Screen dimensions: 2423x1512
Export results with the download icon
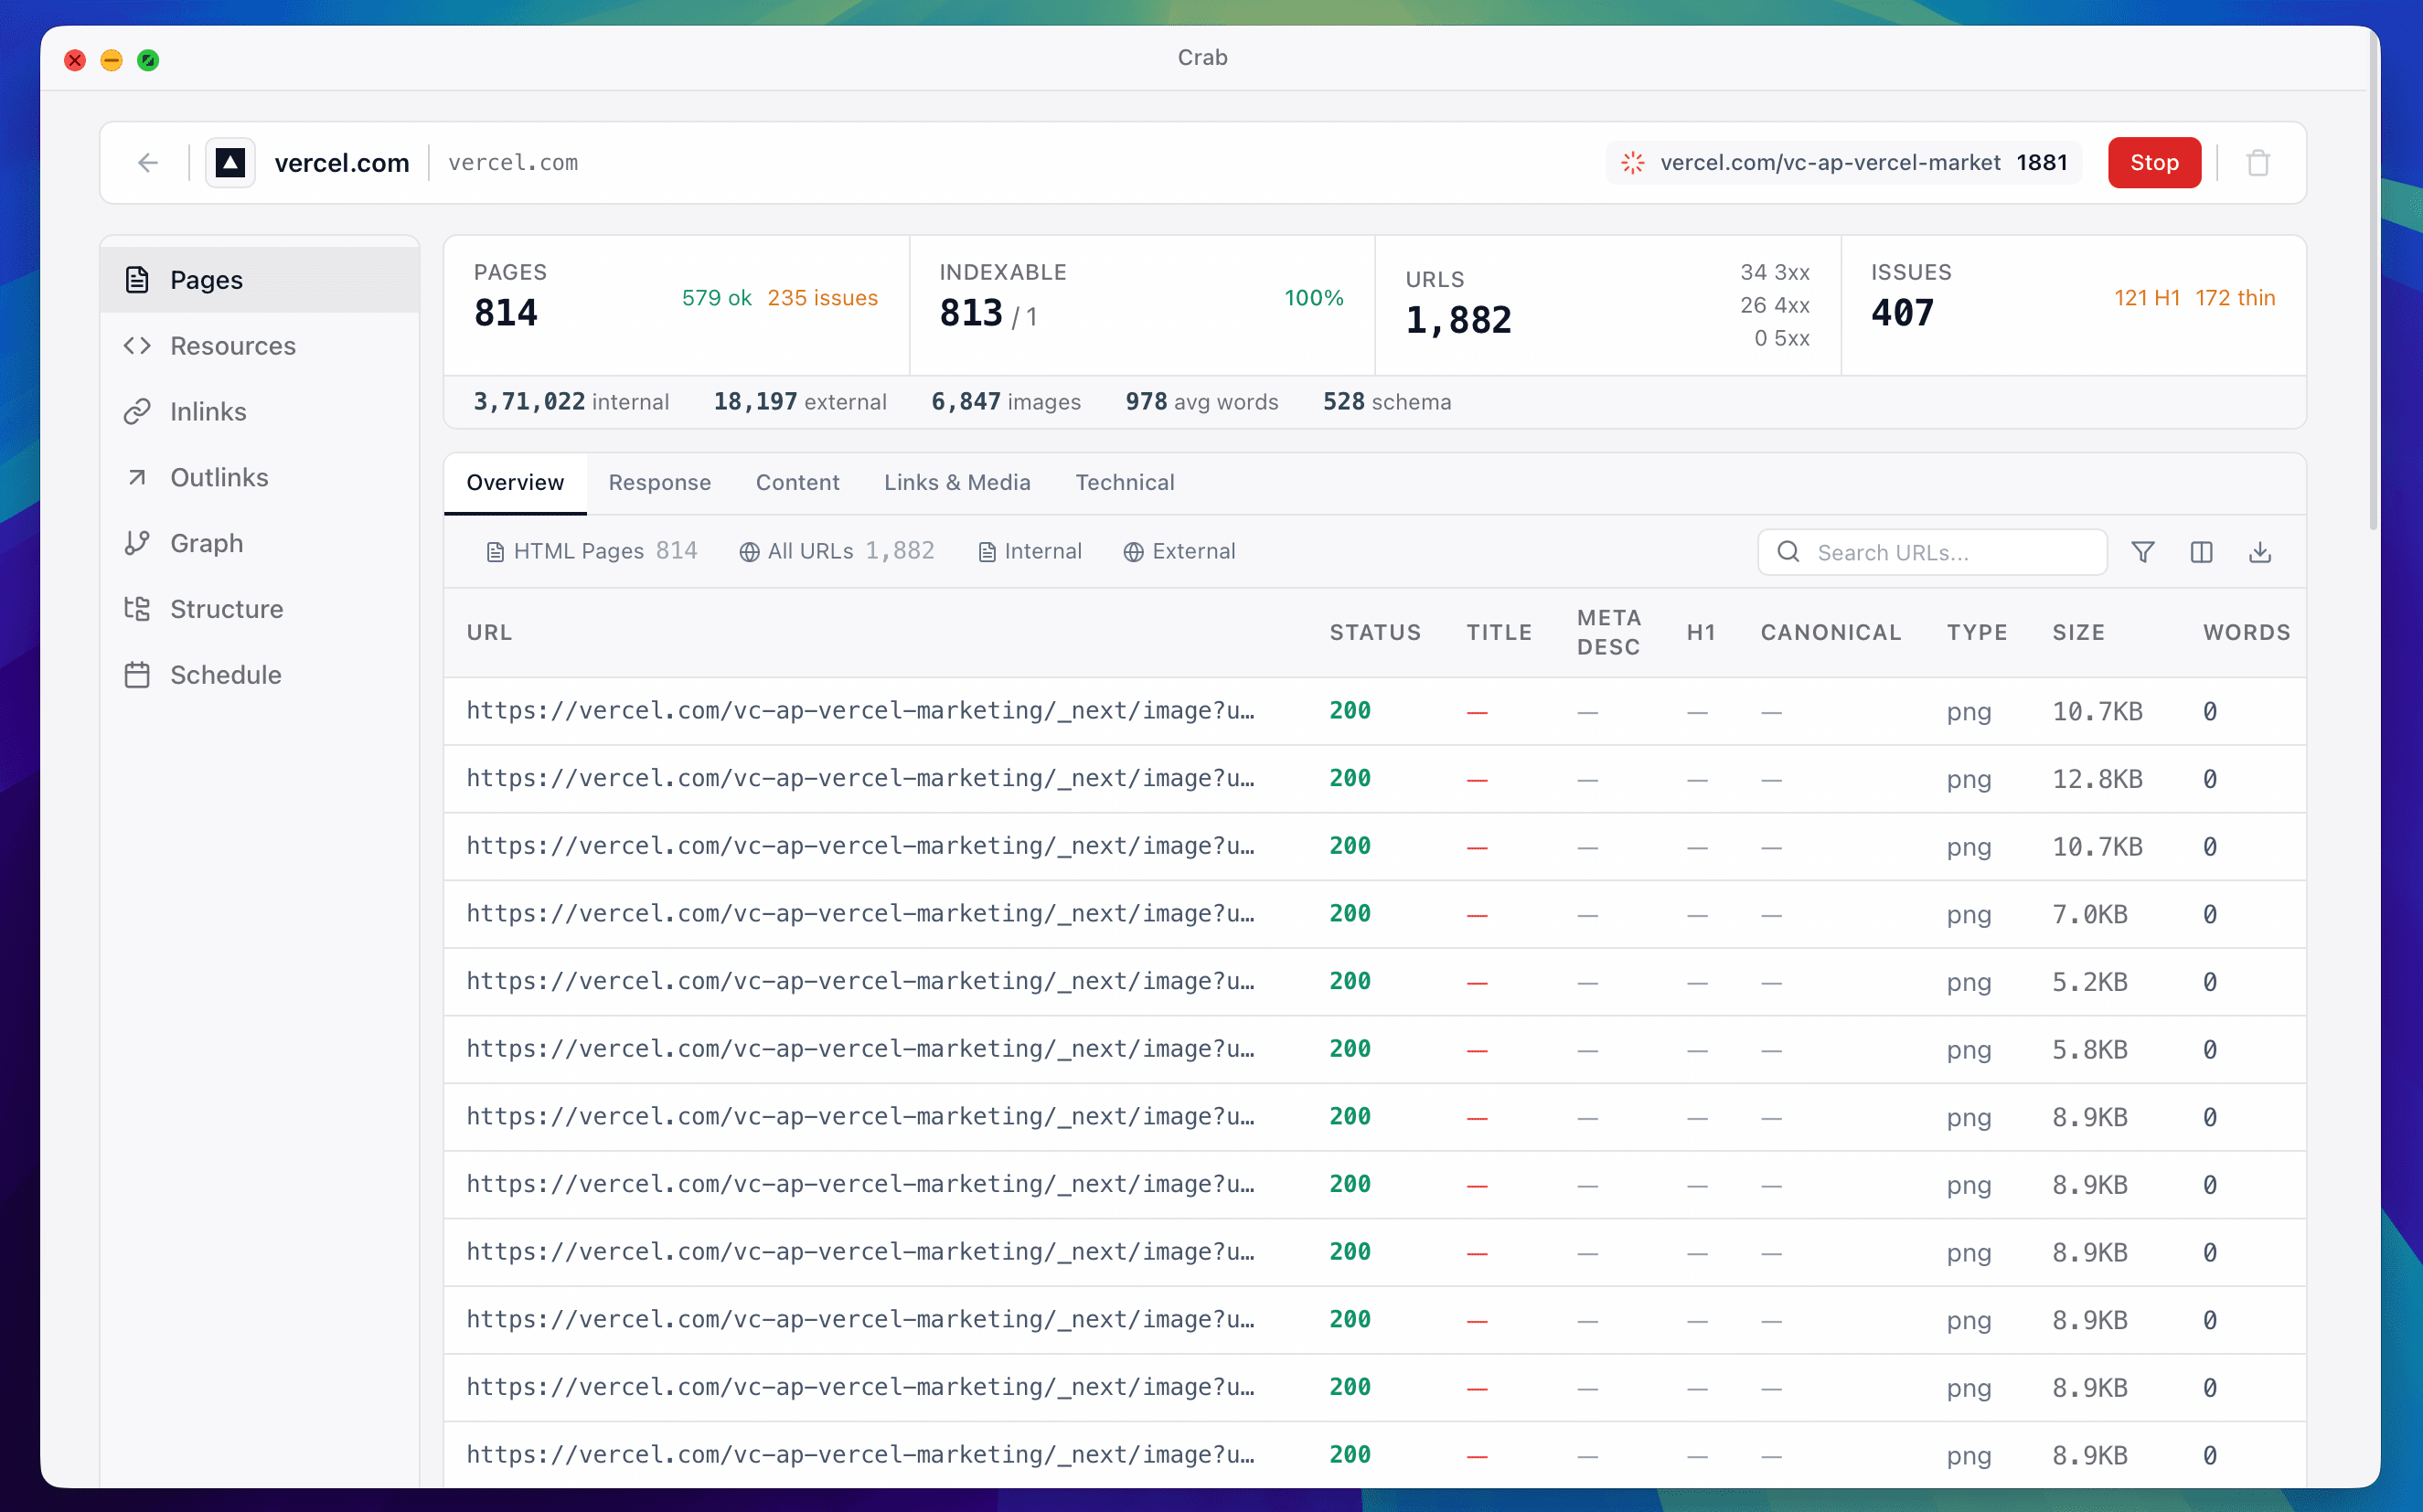coord(2261,551)
